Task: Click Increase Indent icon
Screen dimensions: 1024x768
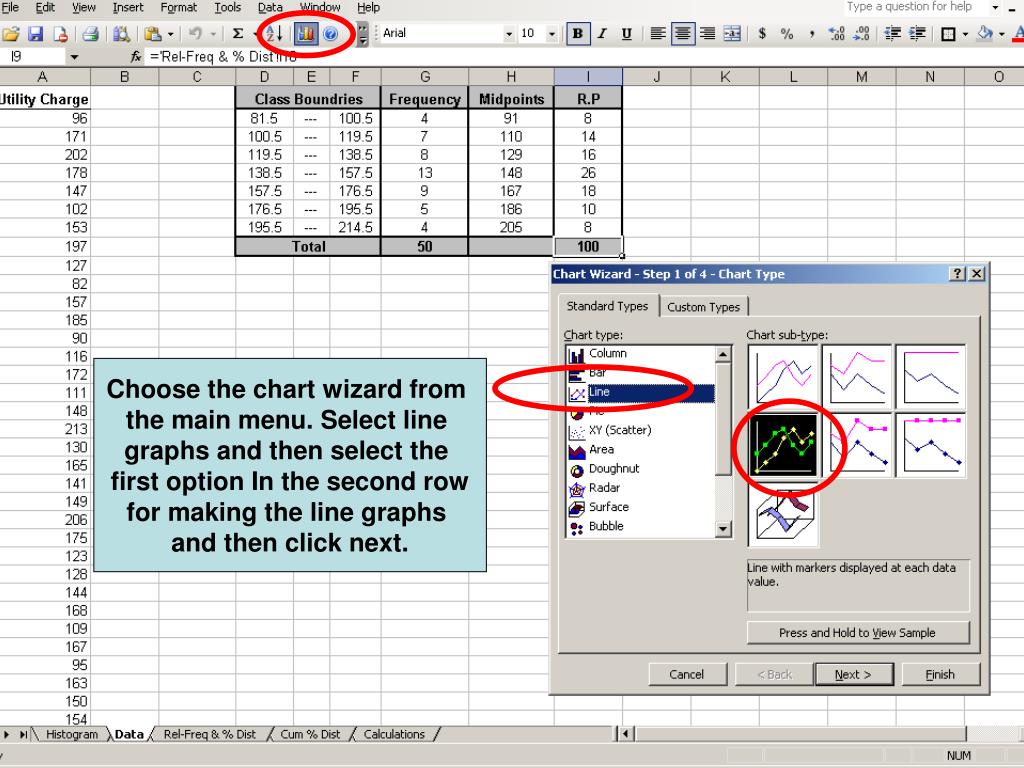Action: point(917,33)
